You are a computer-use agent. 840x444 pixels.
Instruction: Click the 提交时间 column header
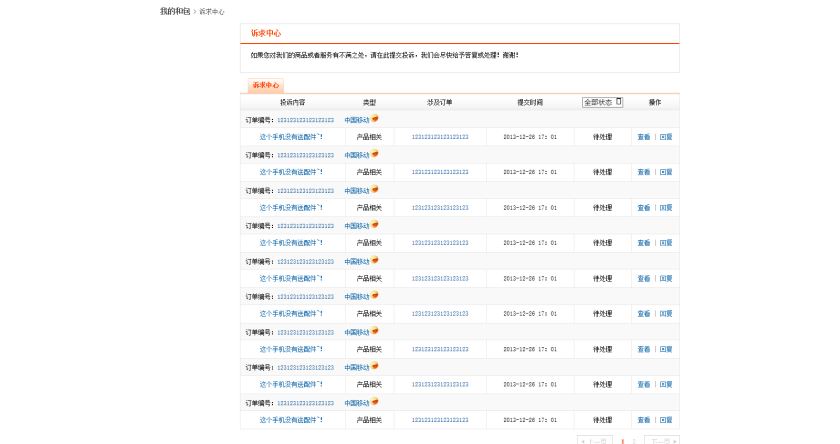click(x=530, y=102)
